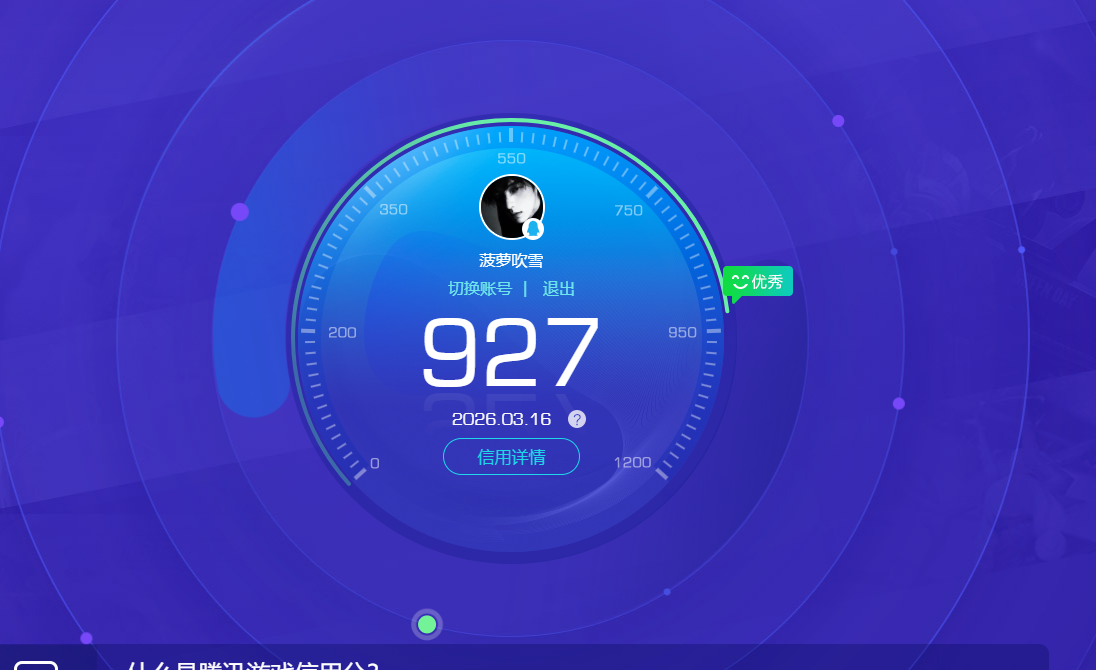
Task: Click the credit score number 927
Action: tap(510, 352)
